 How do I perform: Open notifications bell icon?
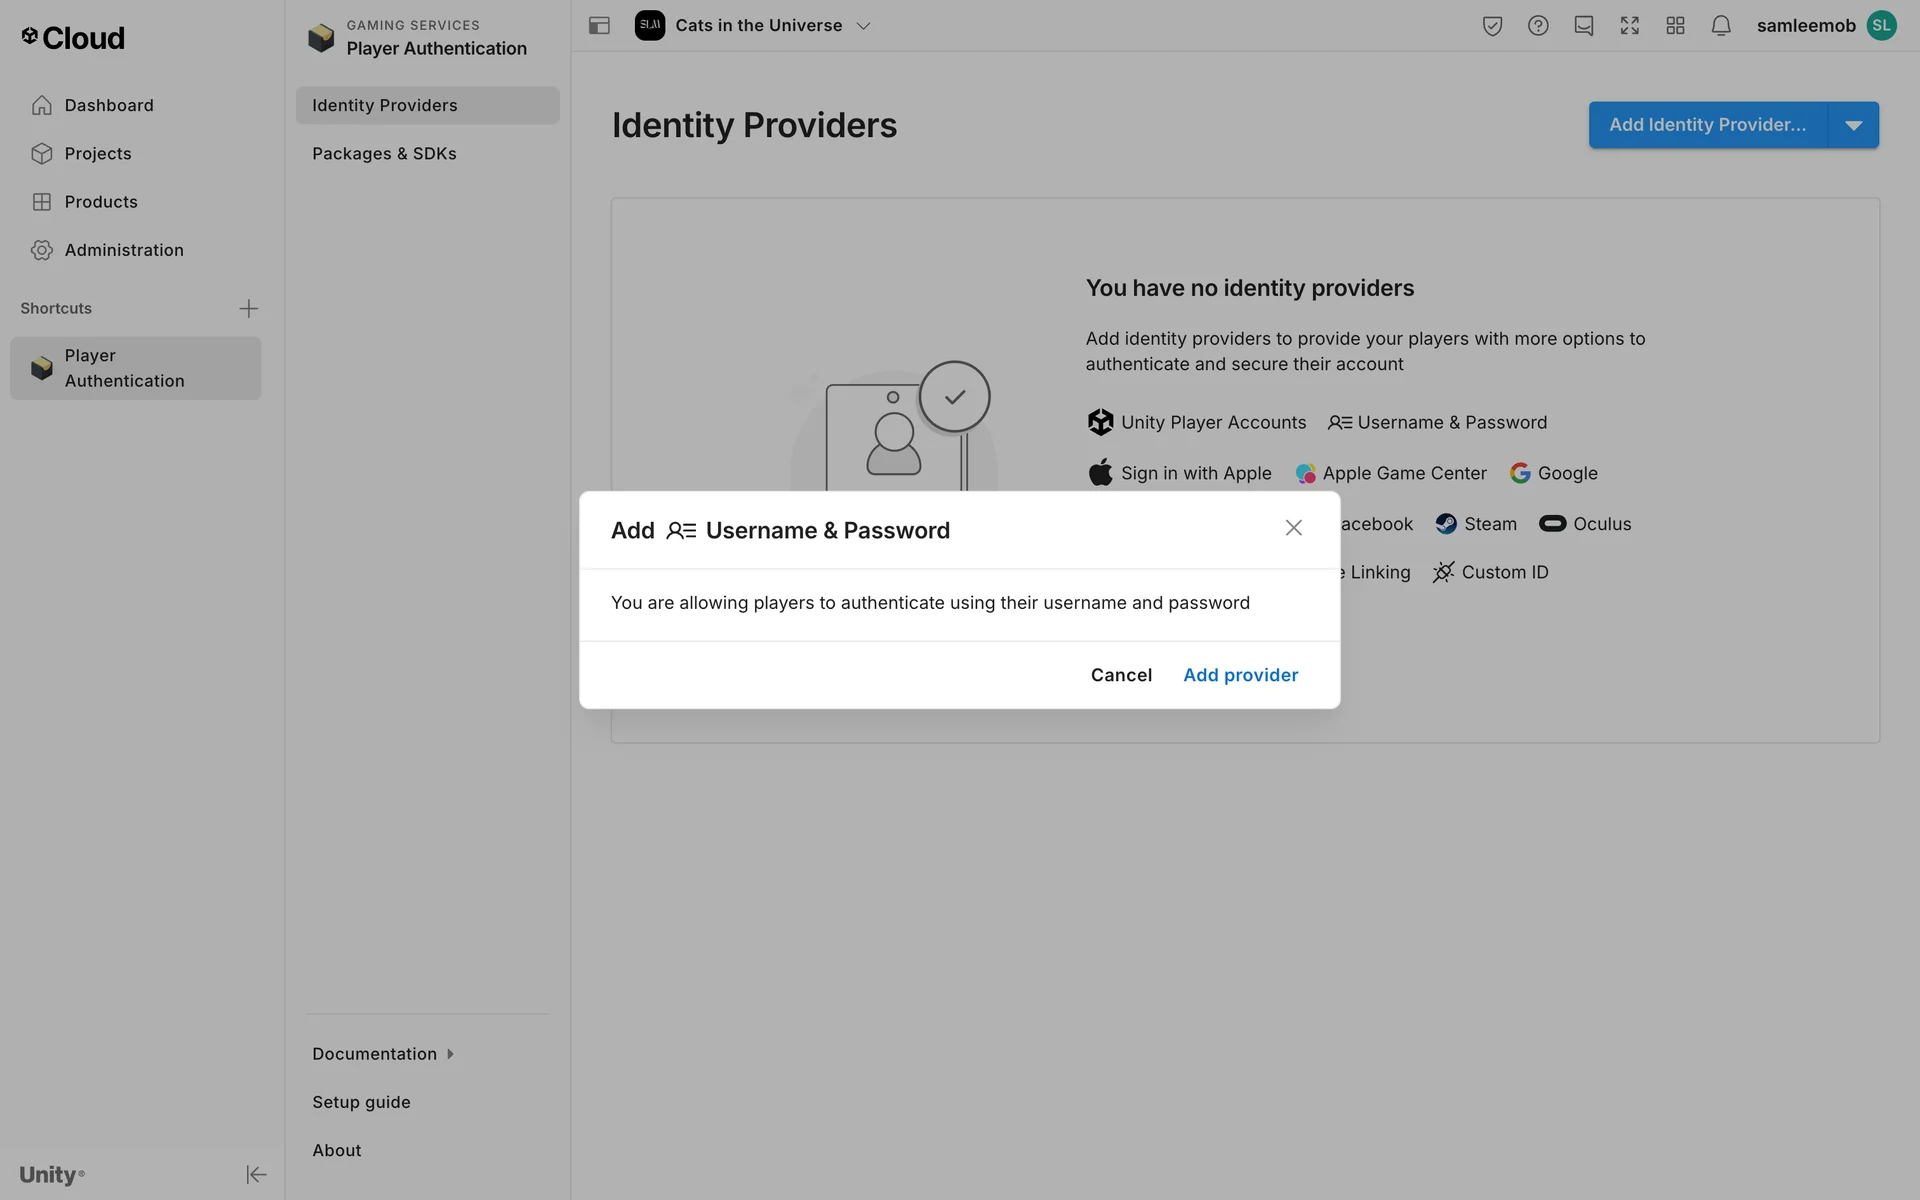coord(1721,26)
